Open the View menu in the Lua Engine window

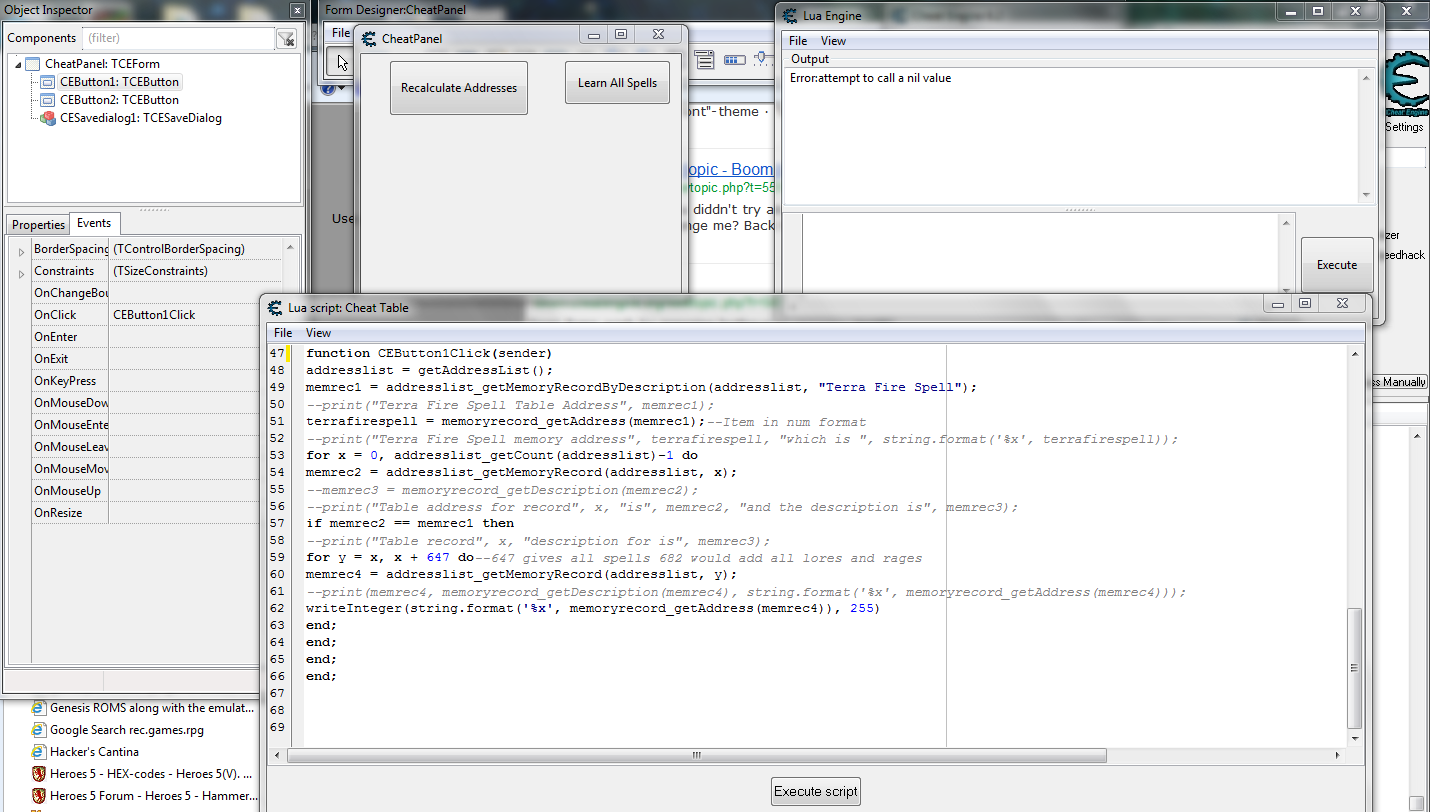point(833,40)
